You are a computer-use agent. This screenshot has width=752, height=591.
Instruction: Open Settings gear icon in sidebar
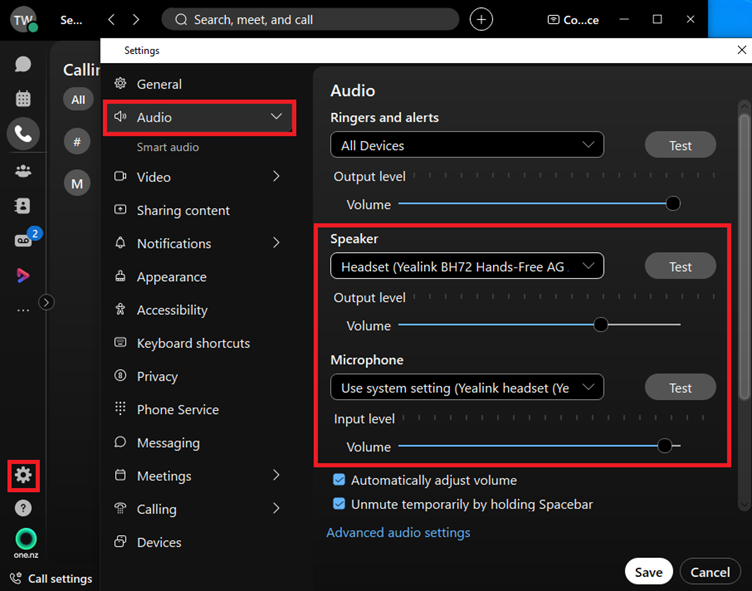click(23, 475)
